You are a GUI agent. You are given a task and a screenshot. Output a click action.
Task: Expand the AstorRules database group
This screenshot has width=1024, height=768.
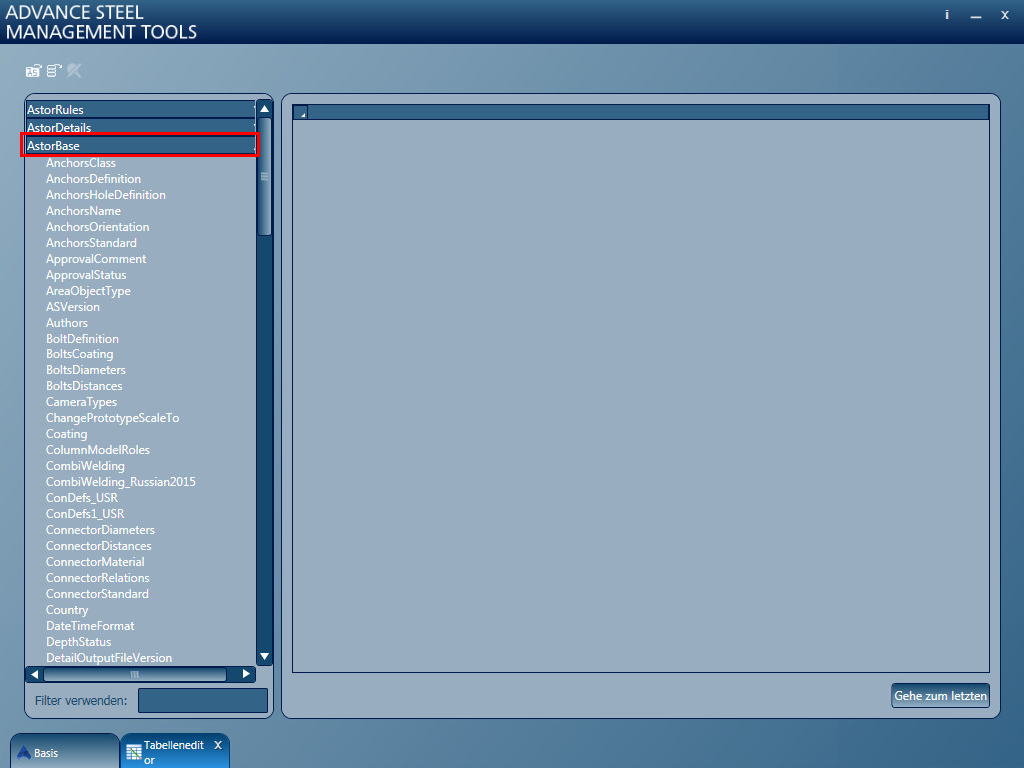141,110
